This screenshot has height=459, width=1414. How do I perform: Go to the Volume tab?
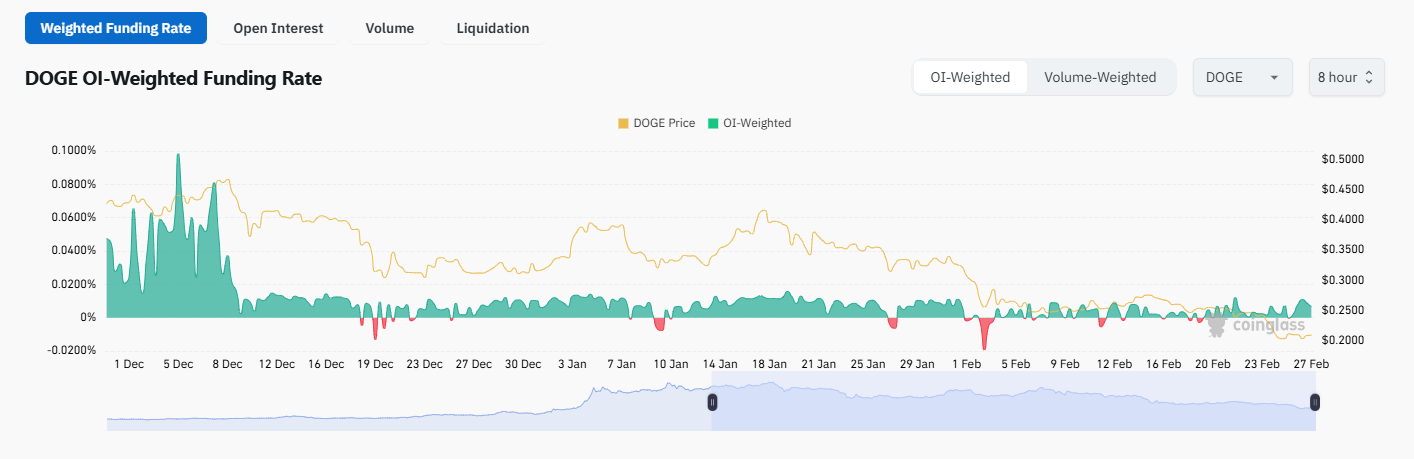pyautogui.click(x=390, y=29)
